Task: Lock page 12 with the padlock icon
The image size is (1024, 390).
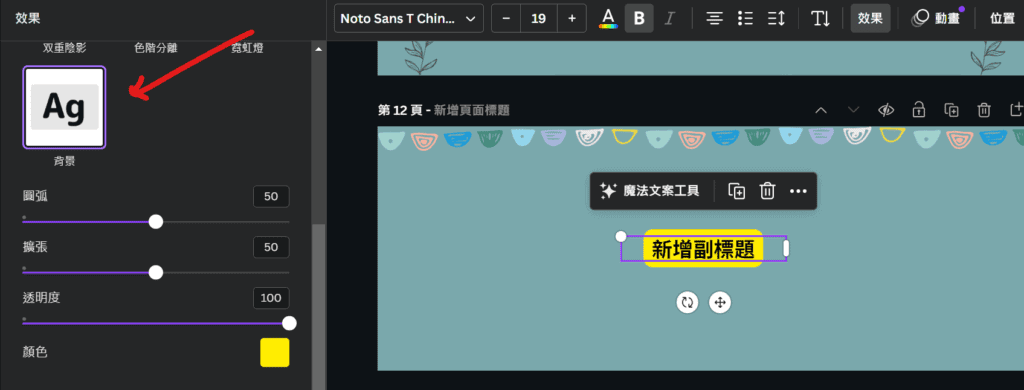Action: click(919, 110)
